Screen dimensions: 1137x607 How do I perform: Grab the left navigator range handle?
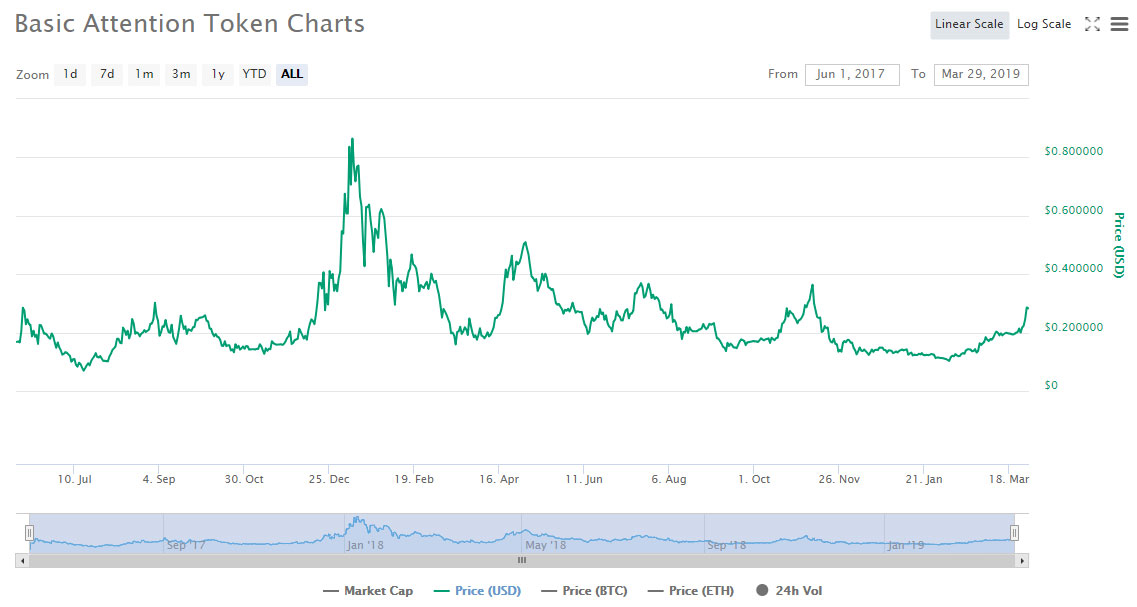[29, 533]
